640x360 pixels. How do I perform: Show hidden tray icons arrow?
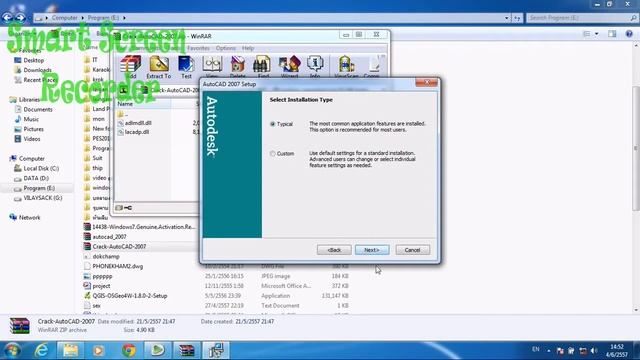tap(549, 351)
